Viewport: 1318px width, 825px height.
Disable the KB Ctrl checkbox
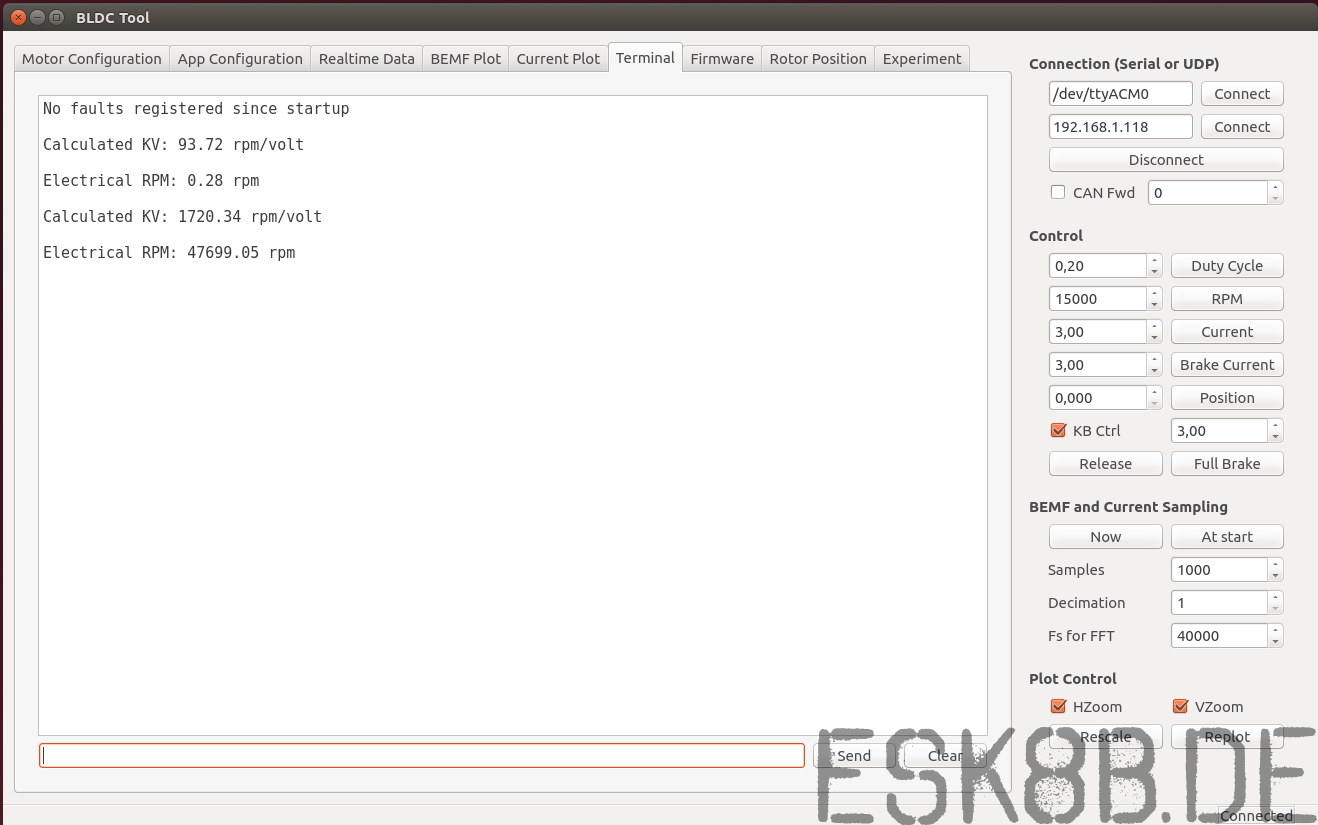1059,430
